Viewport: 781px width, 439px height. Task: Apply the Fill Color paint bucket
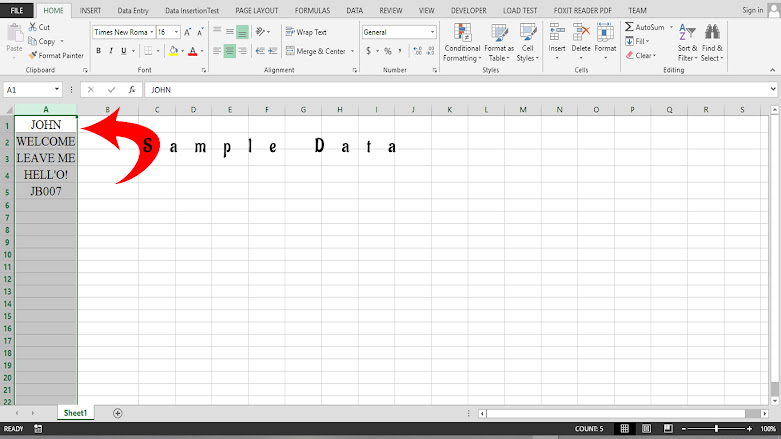coord(173,51)
